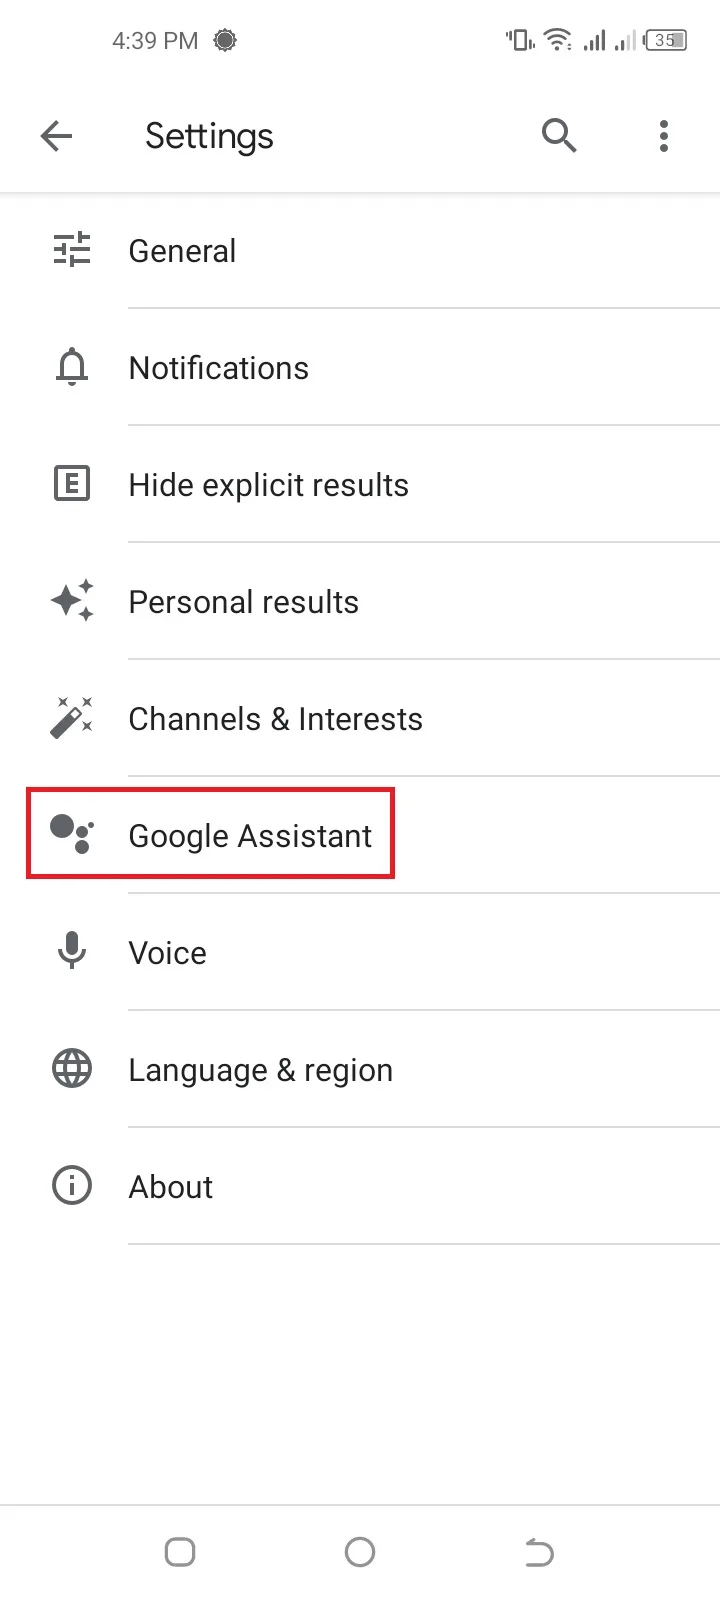This screenshot has height=1600, width=720.
Task: Tap the Language & region globe icon
Action: click(x=72, y=1069)
